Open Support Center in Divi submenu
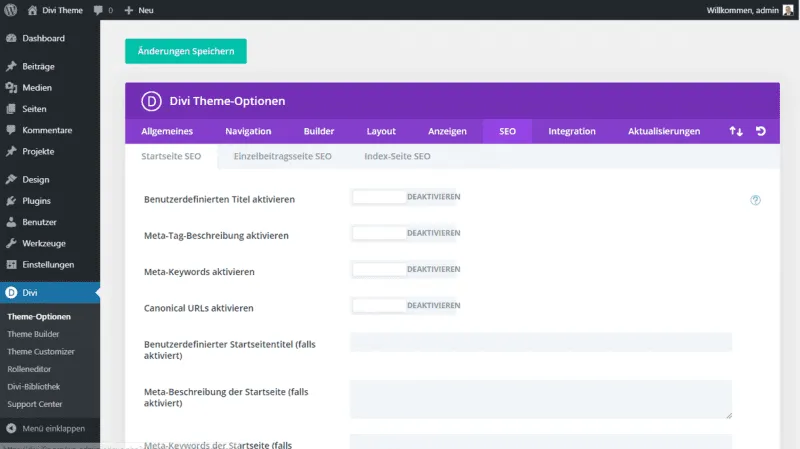Screen dimensions: 800x449 pyautogui.click(x=35, y=404)
